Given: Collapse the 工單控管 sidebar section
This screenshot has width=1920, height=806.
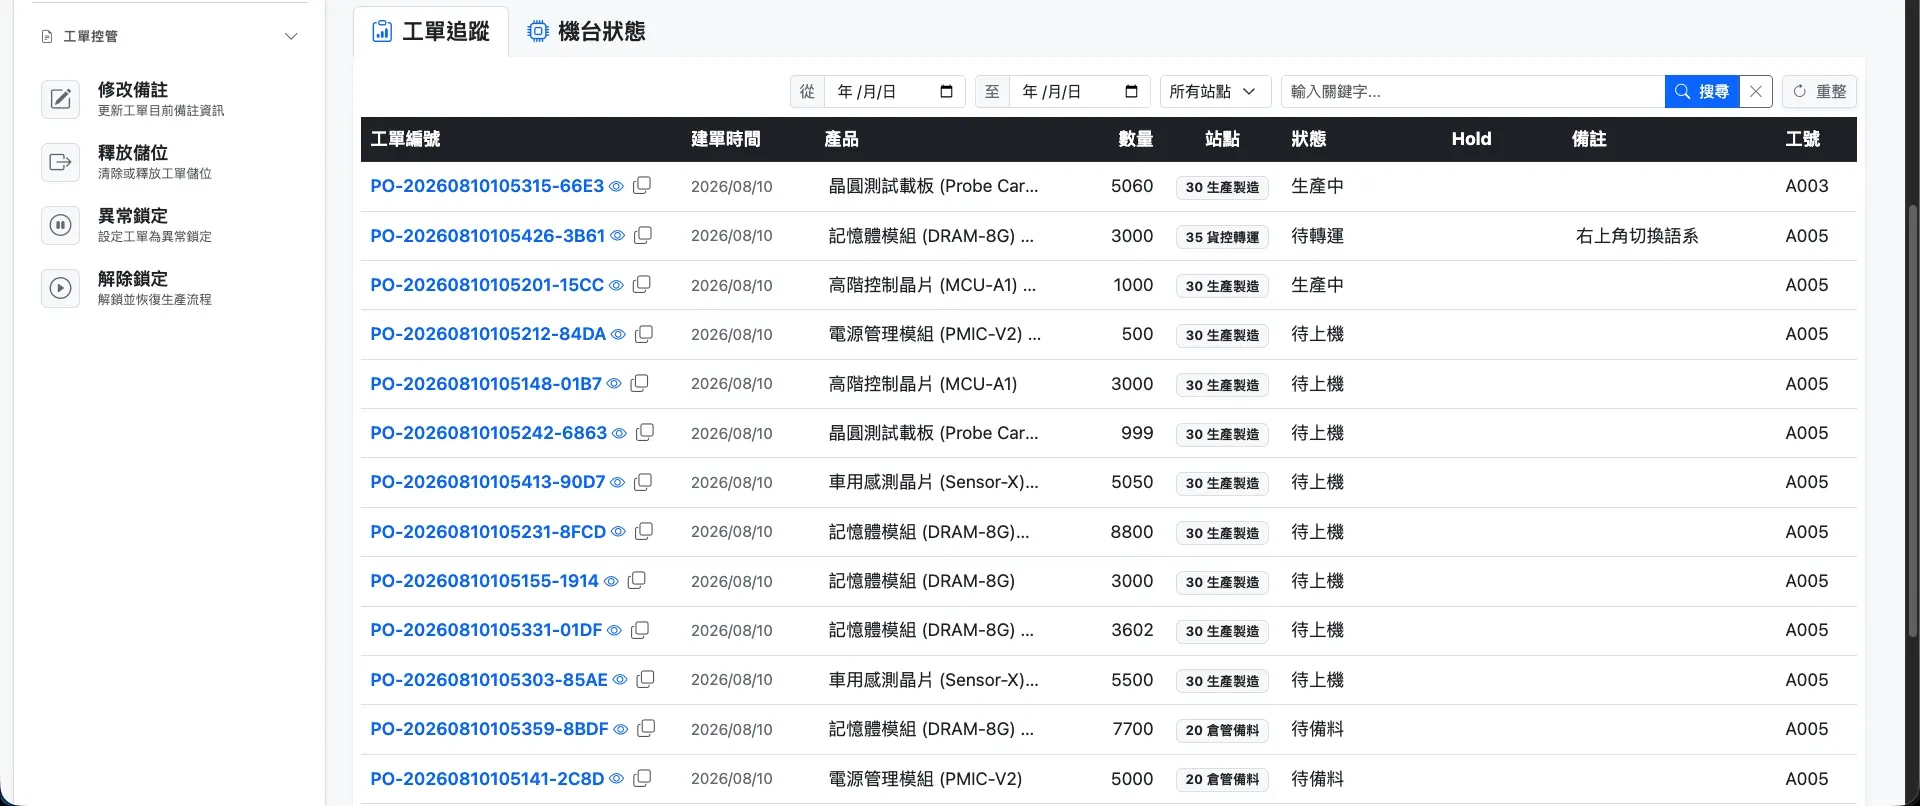Looking at the screenshot, I should (291, 37).
